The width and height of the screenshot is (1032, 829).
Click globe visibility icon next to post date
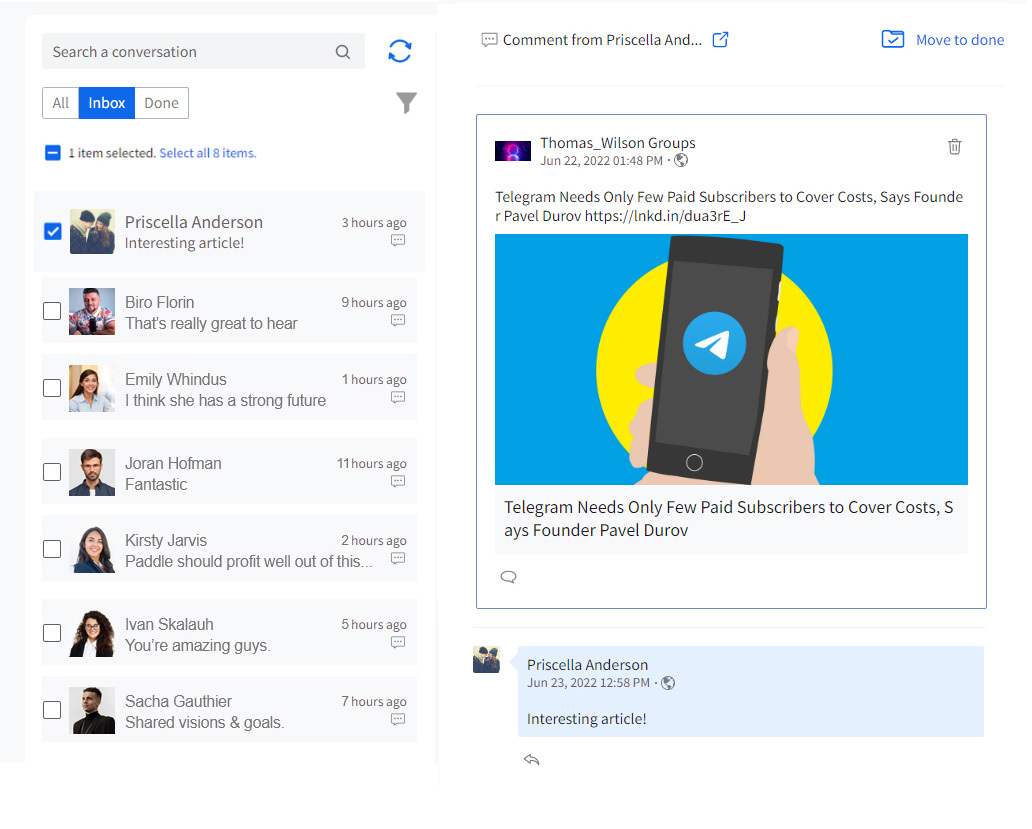(681, 161)
